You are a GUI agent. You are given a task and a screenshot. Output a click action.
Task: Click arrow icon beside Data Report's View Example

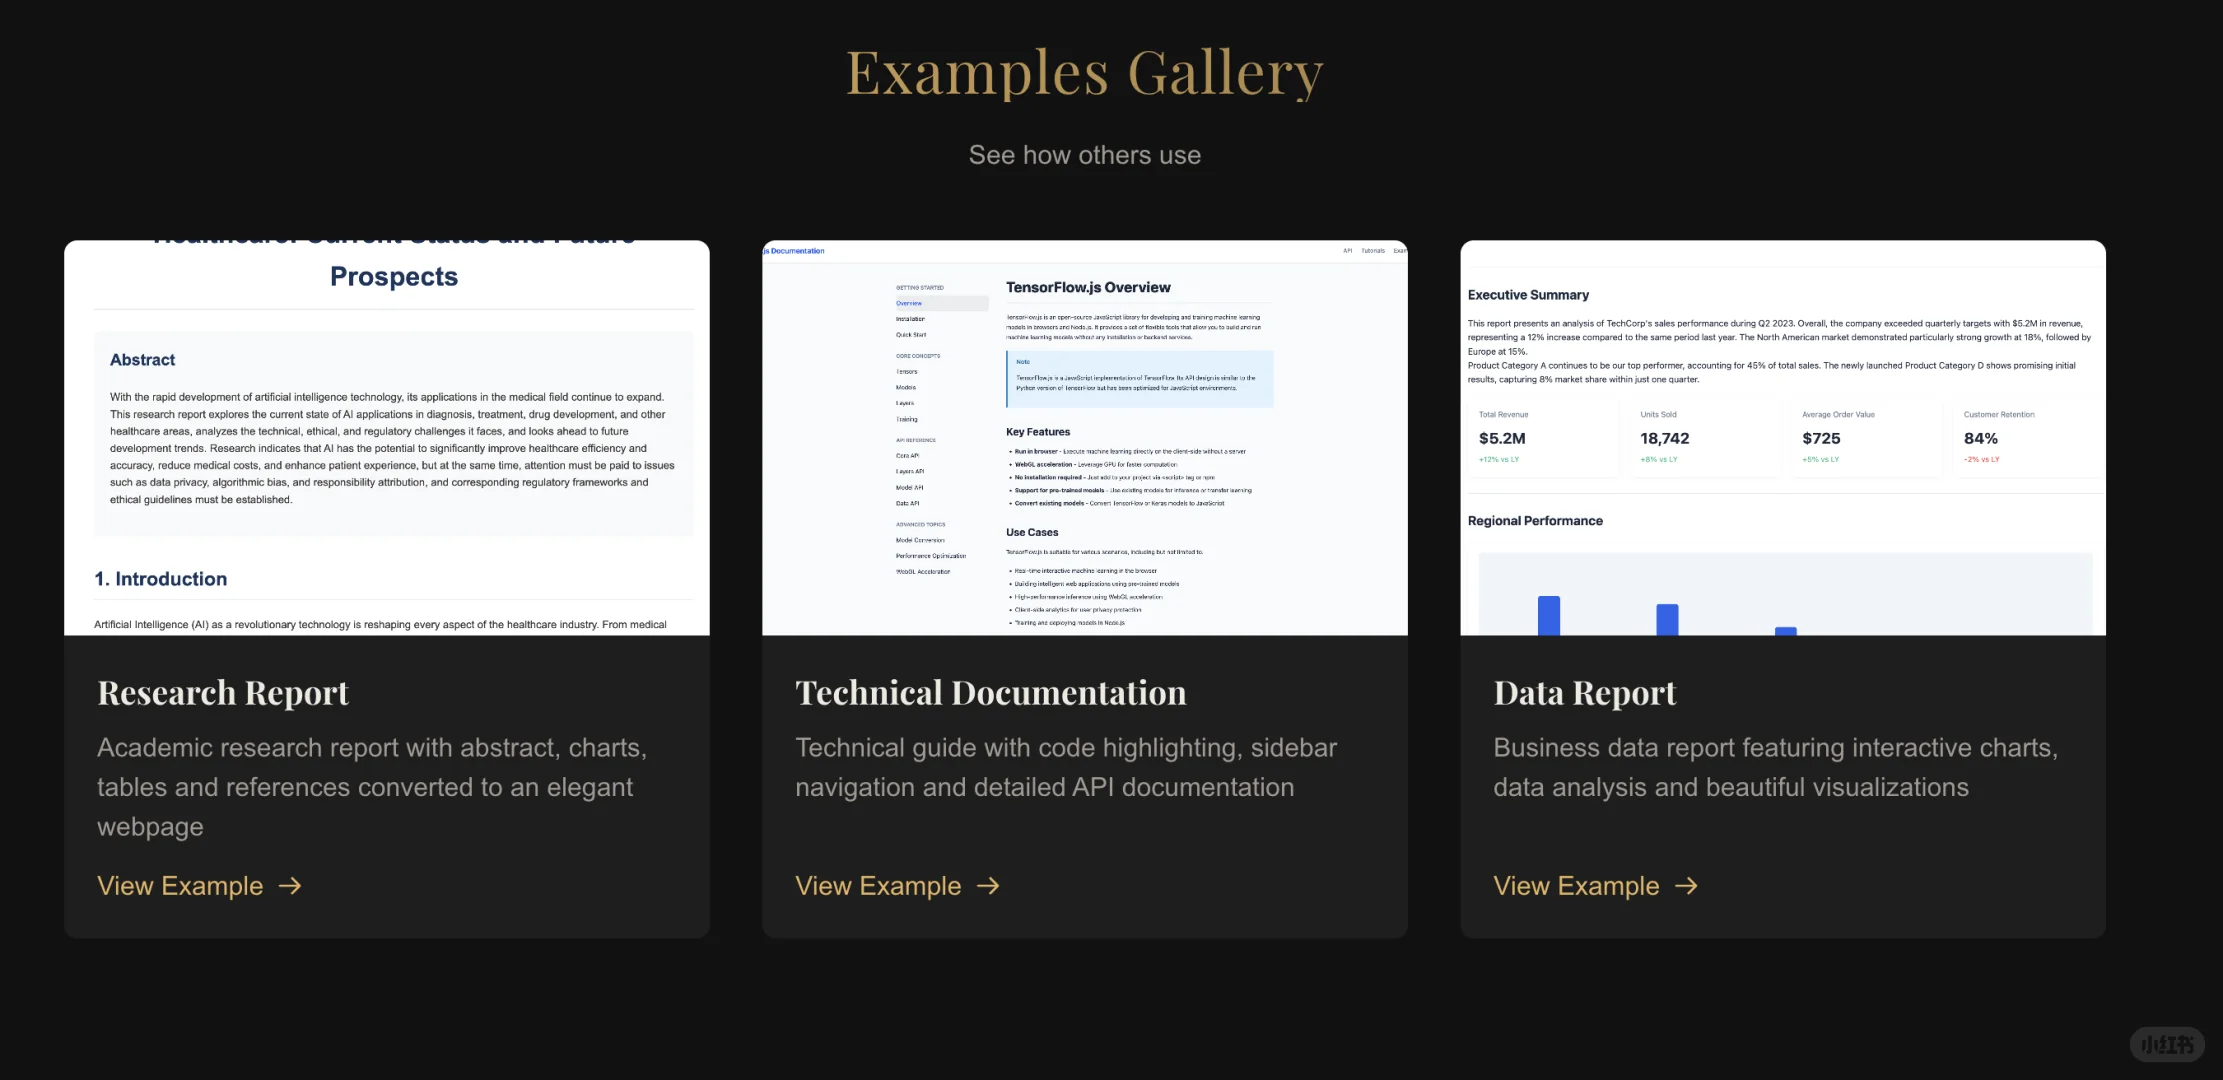click(1686, 886)
